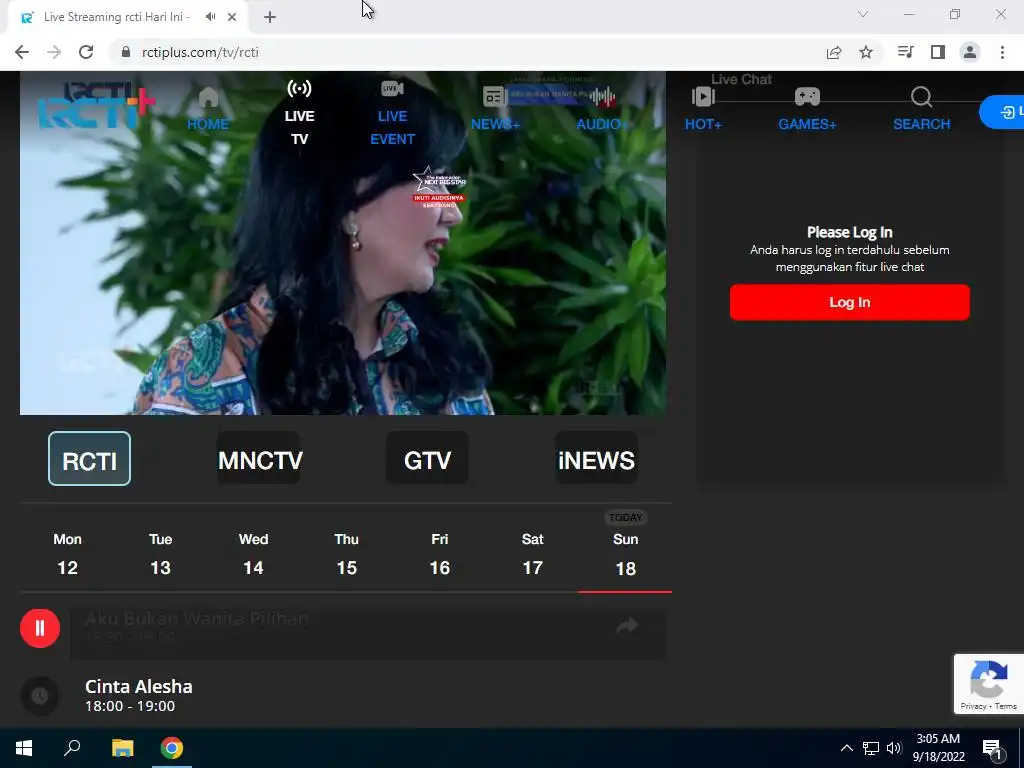Click the clock icon for Cinta Alesha
The image size is (1024, 768).
coord(40,696)
